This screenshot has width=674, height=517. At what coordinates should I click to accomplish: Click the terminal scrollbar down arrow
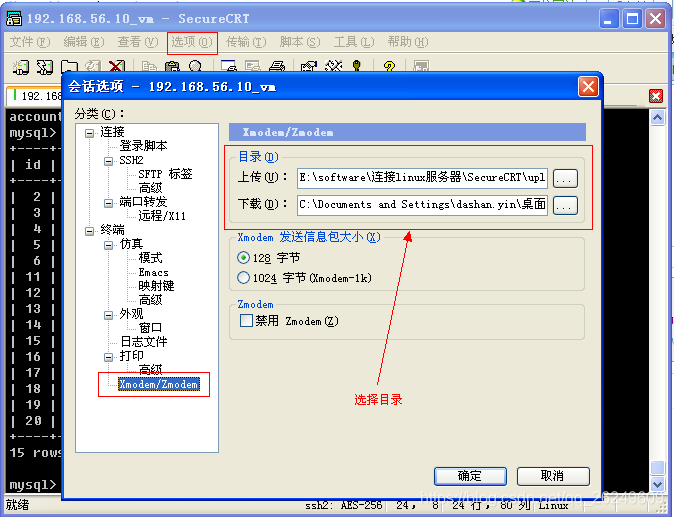click(x=657, y=484)
